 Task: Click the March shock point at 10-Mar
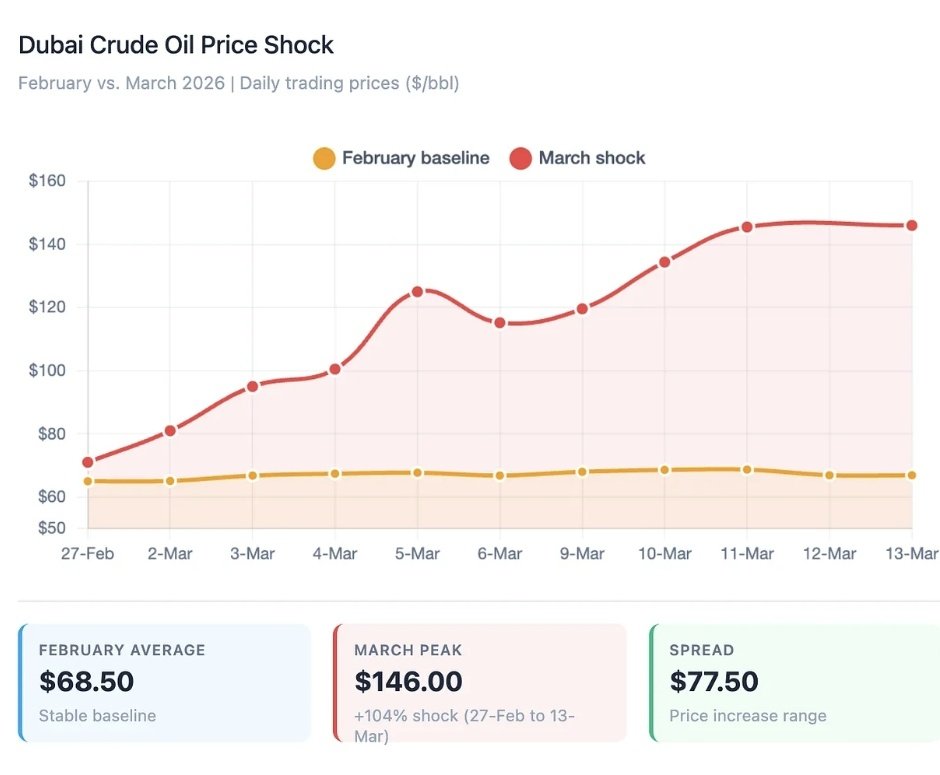click(x=665, y=262)
